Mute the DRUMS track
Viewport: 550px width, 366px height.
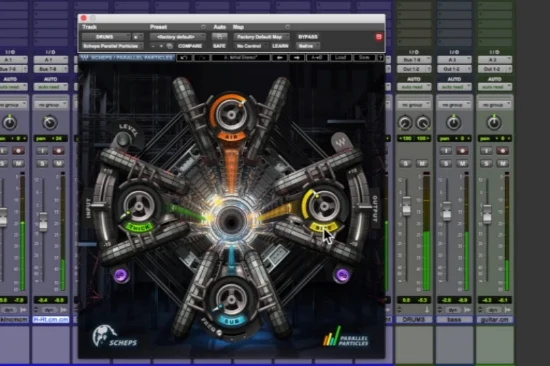[x=422, y=163]
